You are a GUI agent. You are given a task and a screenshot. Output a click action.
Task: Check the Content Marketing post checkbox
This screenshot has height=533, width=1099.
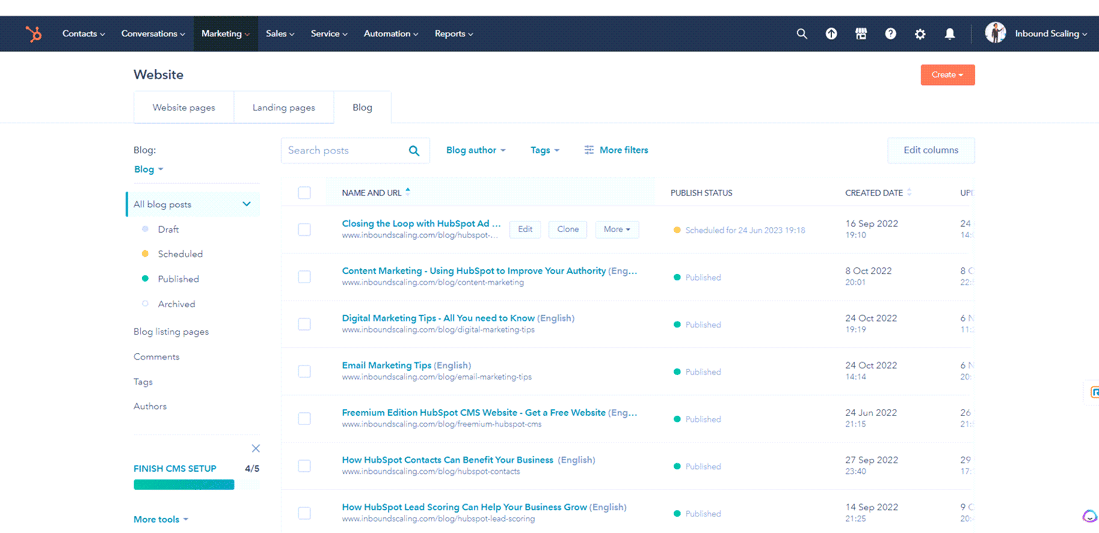tap(304, 277)
